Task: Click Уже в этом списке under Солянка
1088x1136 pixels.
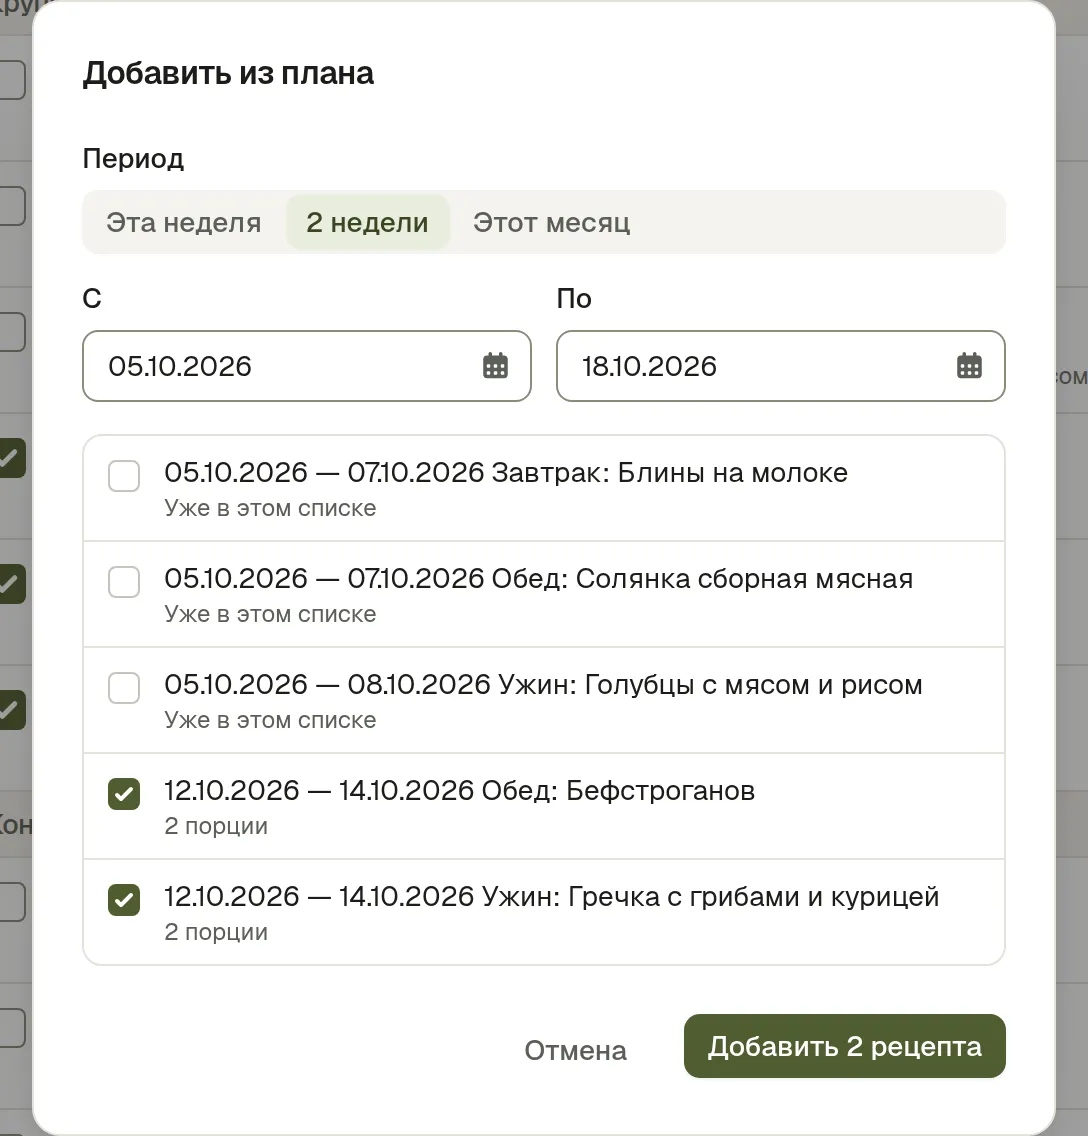Action: coord(270,614)
